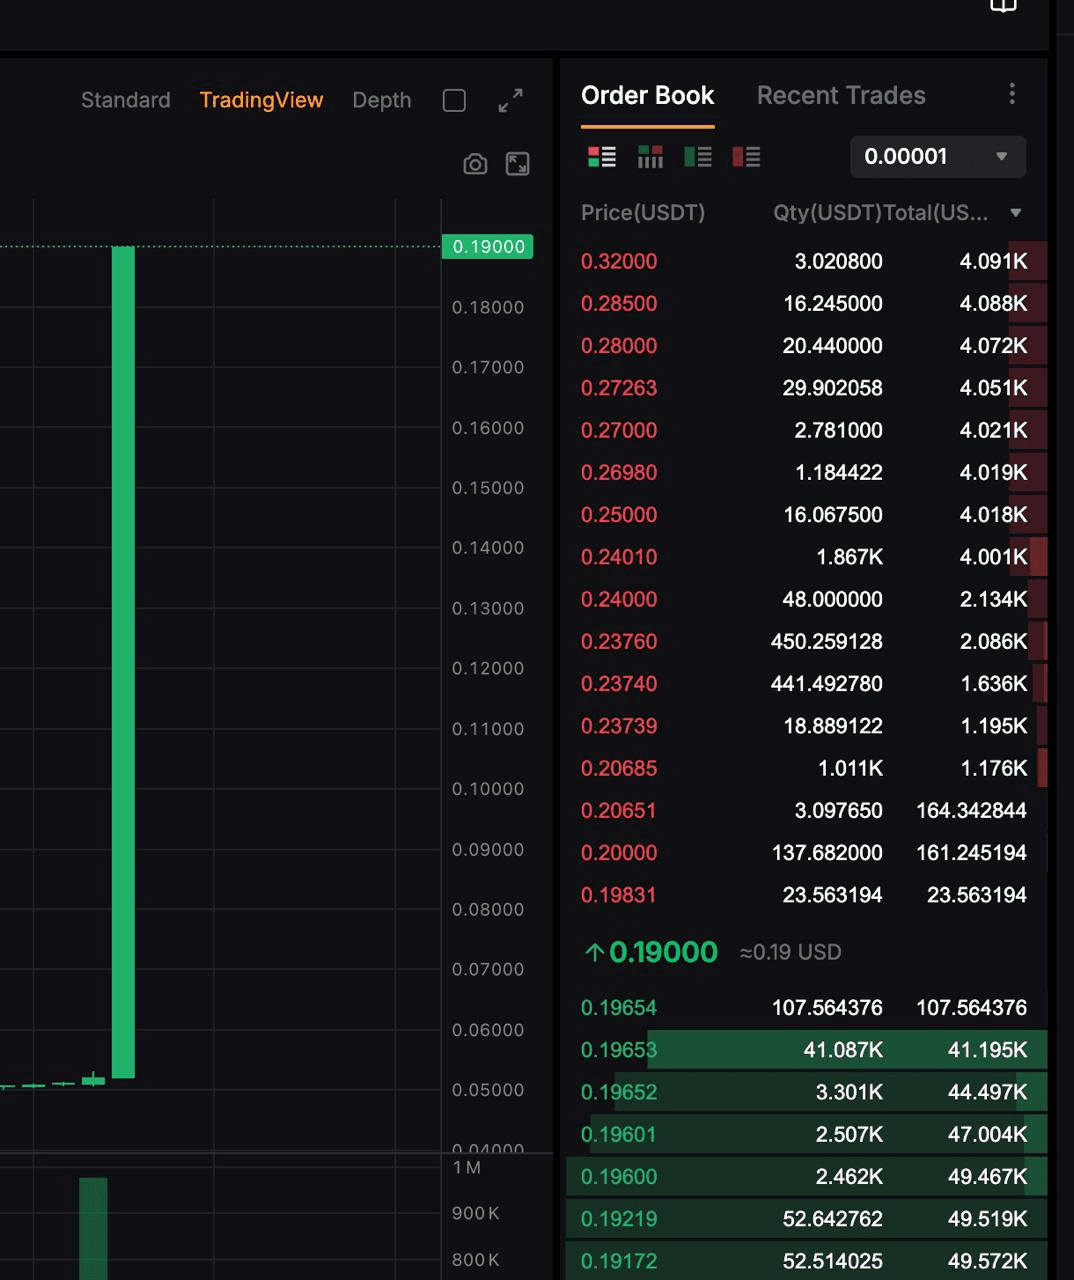The height and width of the screenshot is (1280, 1074).
Task: Select the 0.23740 ask price
Action: (619, 684)
